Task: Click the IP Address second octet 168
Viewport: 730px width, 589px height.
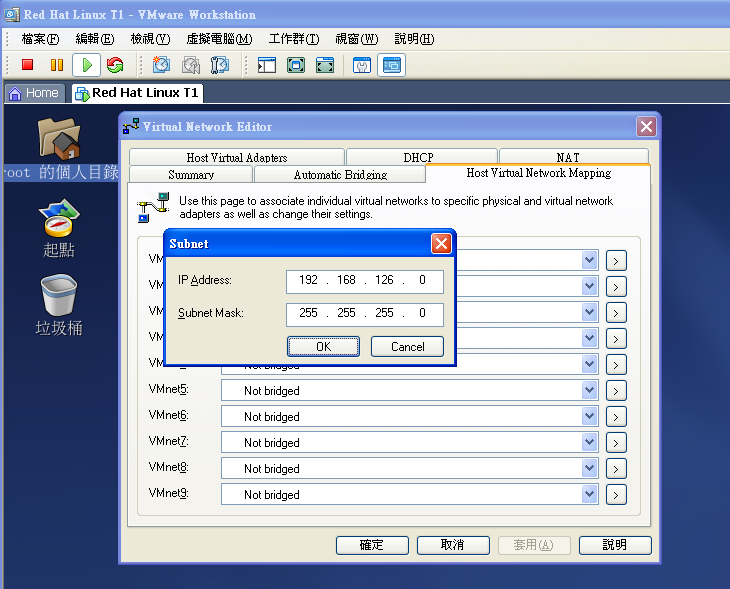Action: tap(346, 280)
